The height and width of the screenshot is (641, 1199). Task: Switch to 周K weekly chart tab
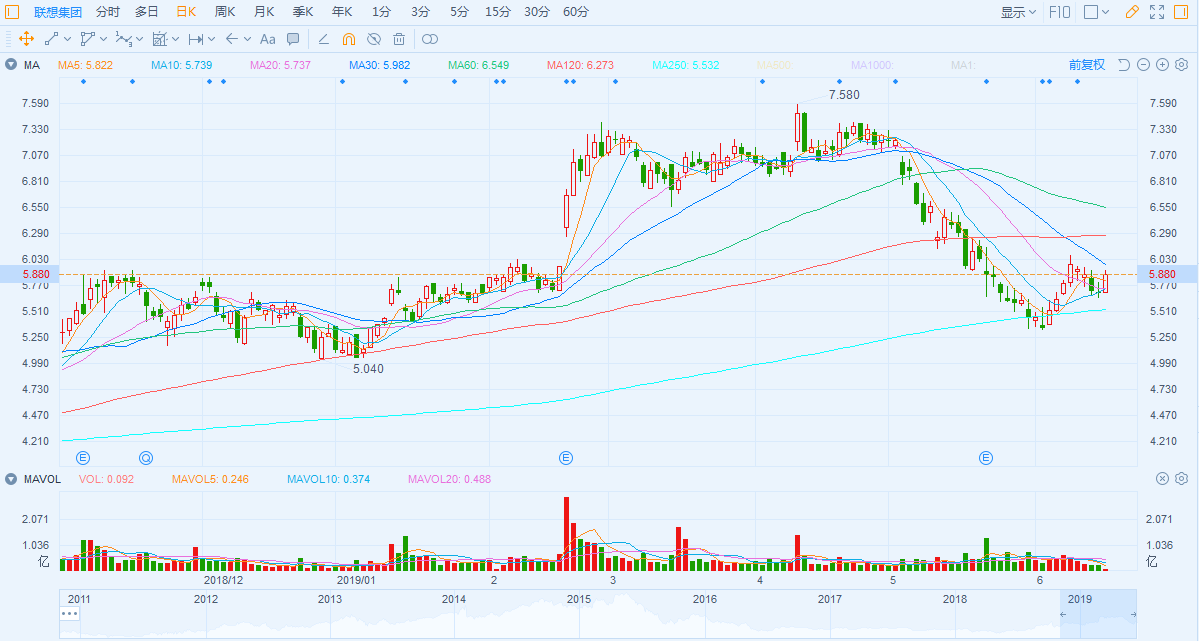[225, 12]
